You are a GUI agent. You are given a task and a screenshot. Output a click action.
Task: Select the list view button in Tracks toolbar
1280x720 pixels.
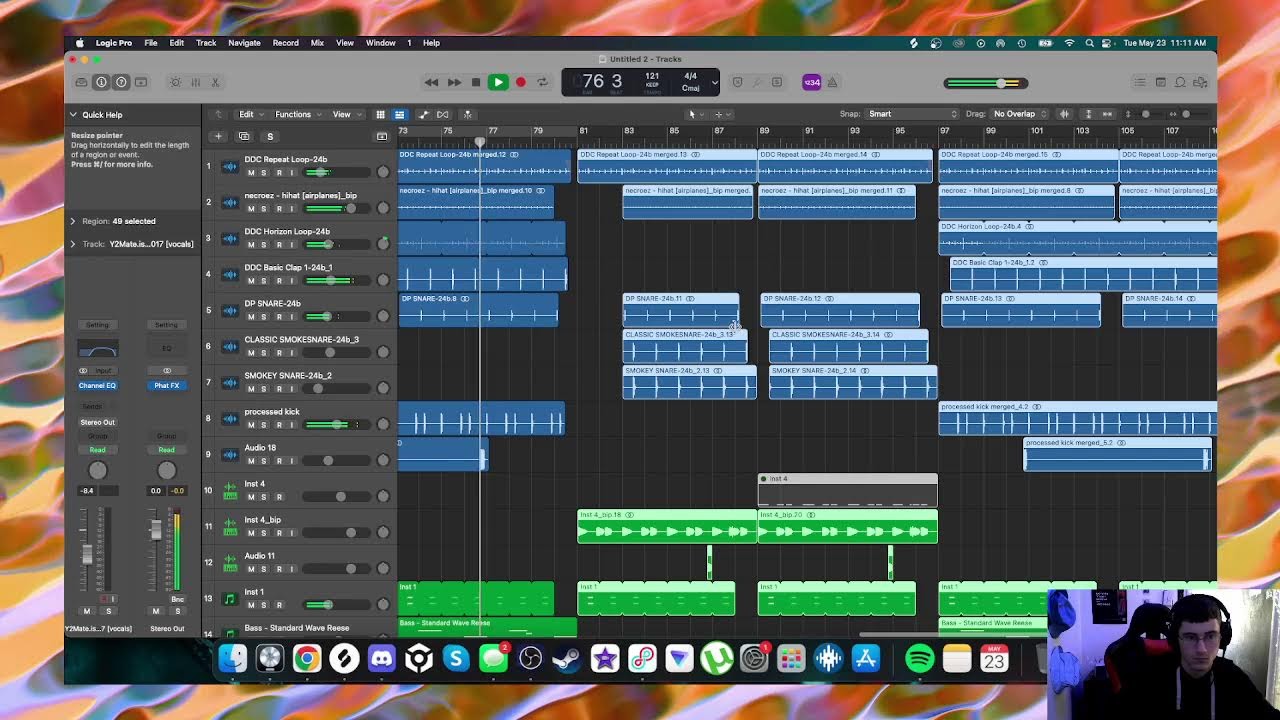click(x=399, y=114)
